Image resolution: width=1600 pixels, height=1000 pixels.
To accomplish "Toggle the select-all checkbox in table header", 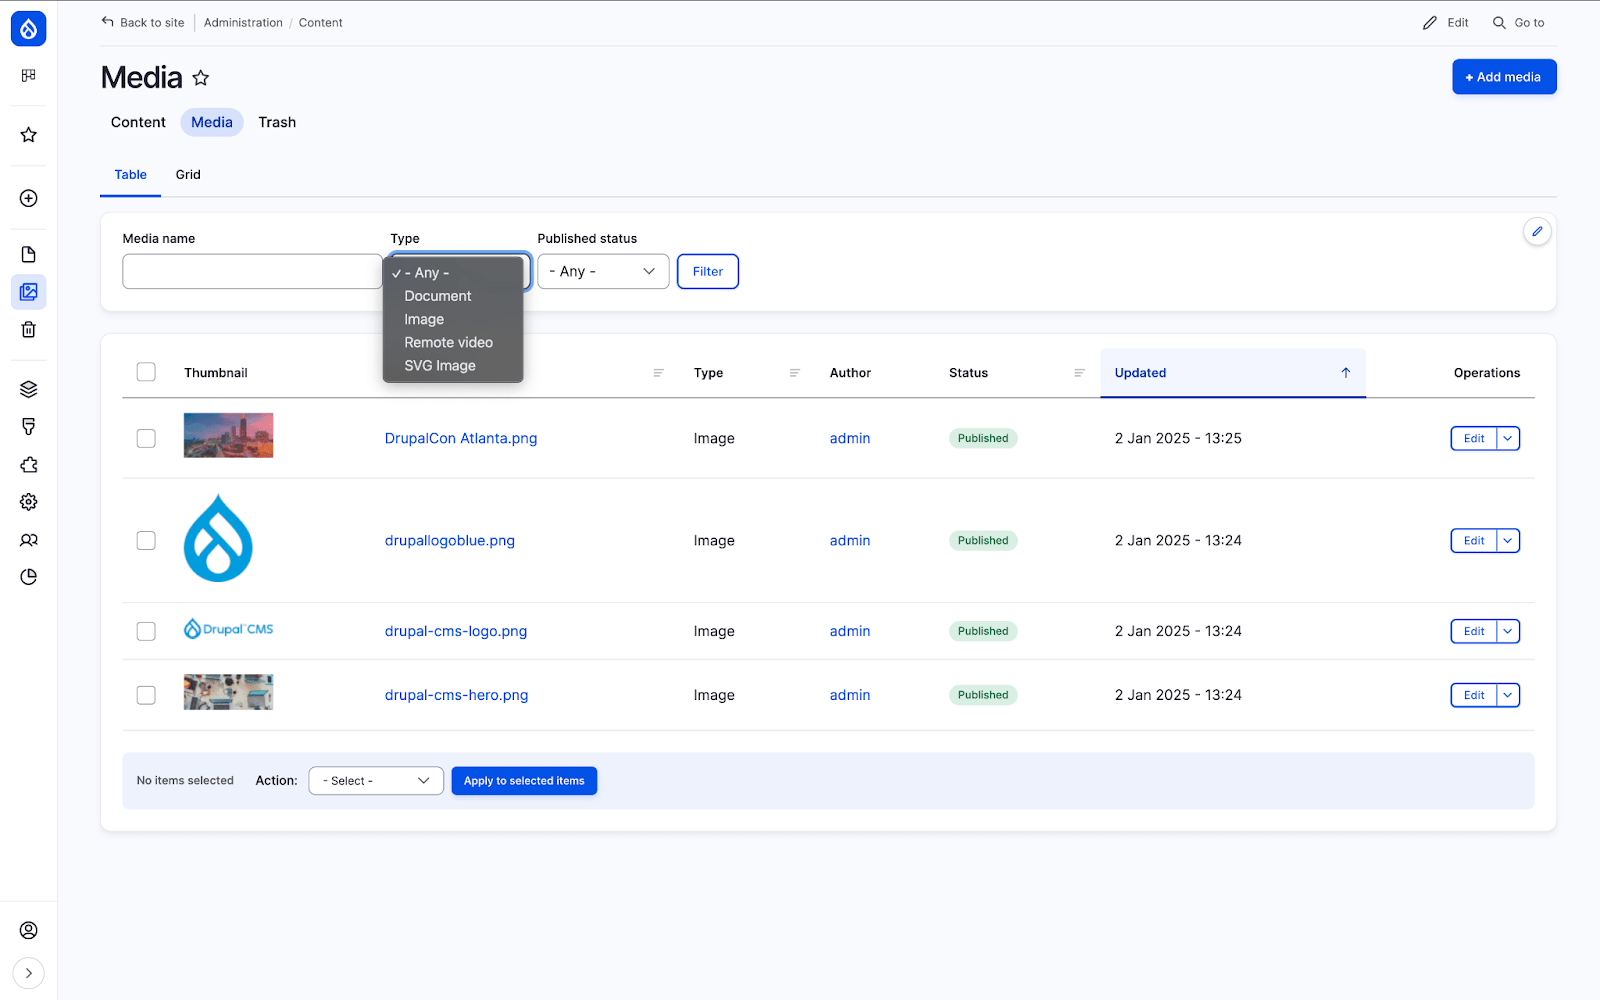I will click(x=146, y=372).
